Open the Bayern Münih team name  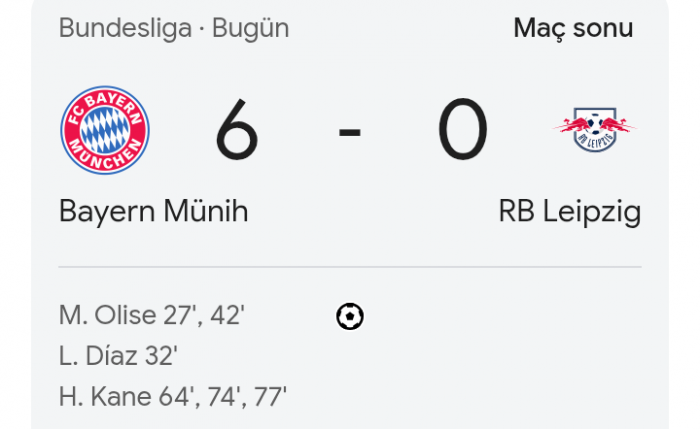click(153, 212)
